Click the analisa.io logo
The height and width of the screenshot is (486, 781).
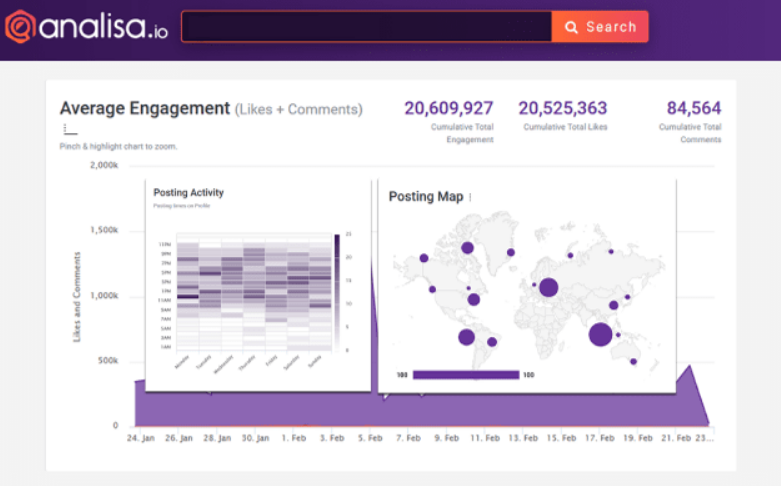point(86,27)
